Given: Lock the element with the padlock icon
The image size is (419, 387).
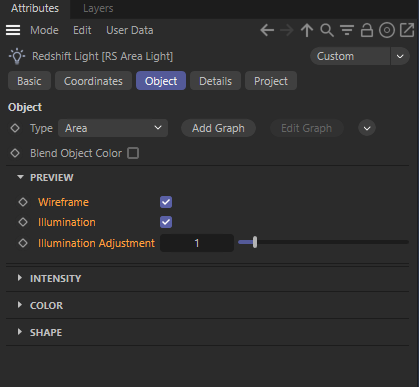Looking at the screenshot, I should click(x=367, y=30).
